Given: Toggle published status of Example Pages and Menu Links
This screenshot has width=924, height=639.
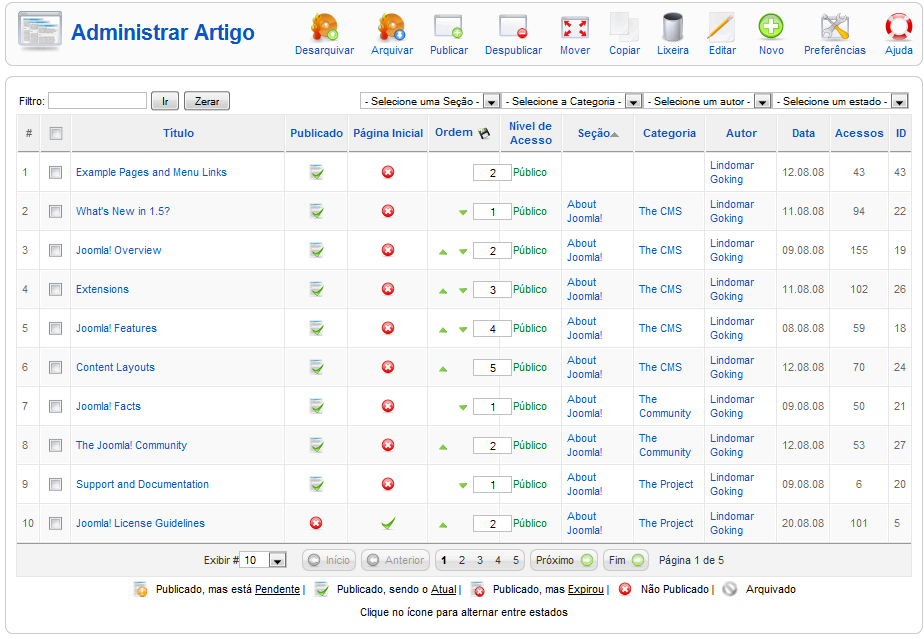Looking at the screenshot, I should (316, 172).
